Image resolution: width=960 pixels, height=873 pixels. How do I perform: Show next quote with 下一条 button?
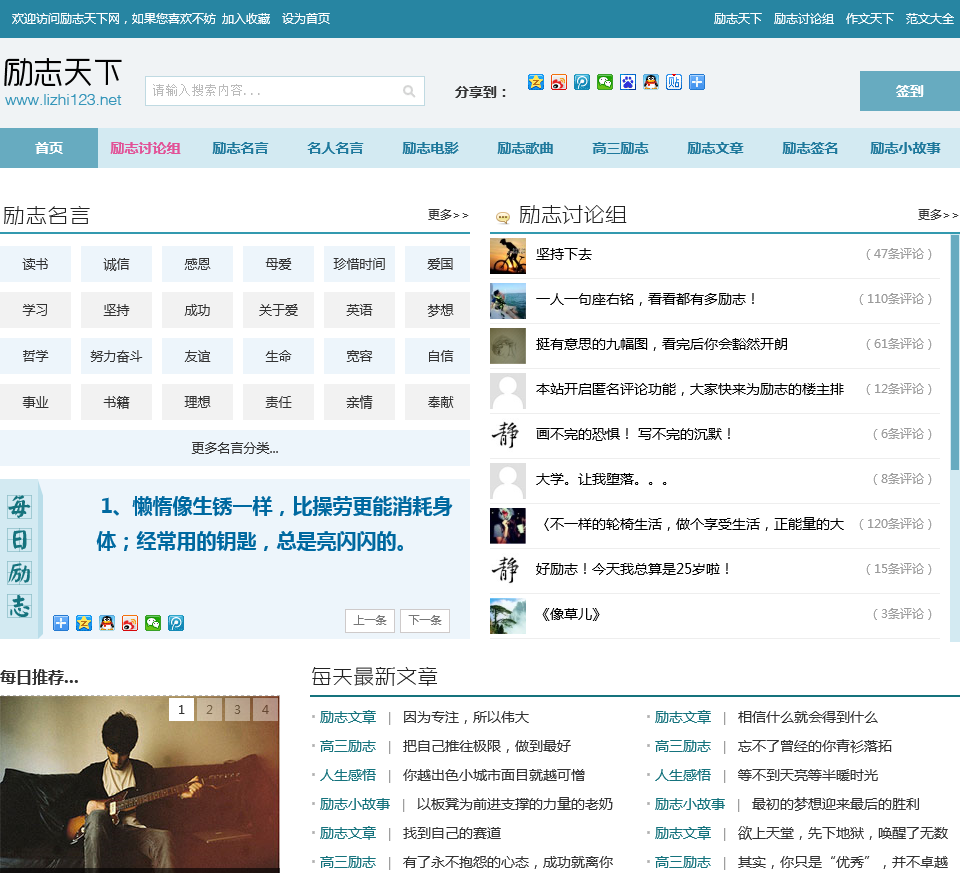424,621
